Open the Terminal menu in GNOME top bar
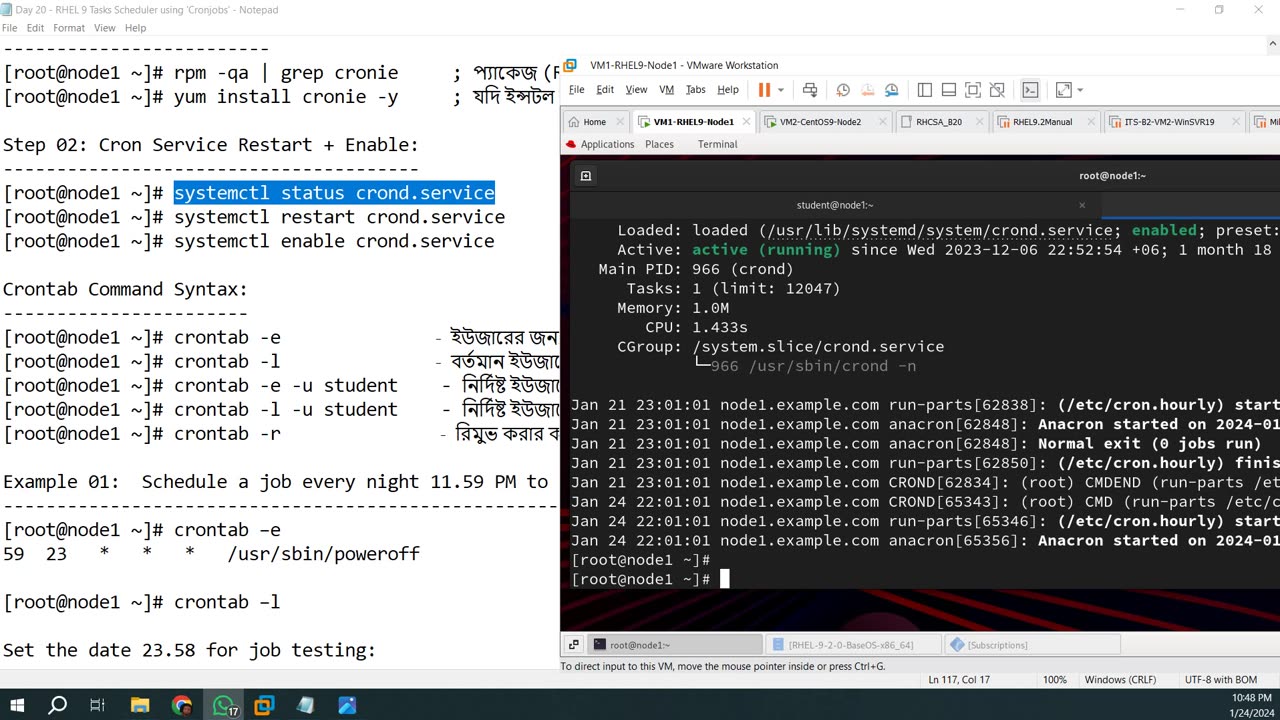 (717, 144)
